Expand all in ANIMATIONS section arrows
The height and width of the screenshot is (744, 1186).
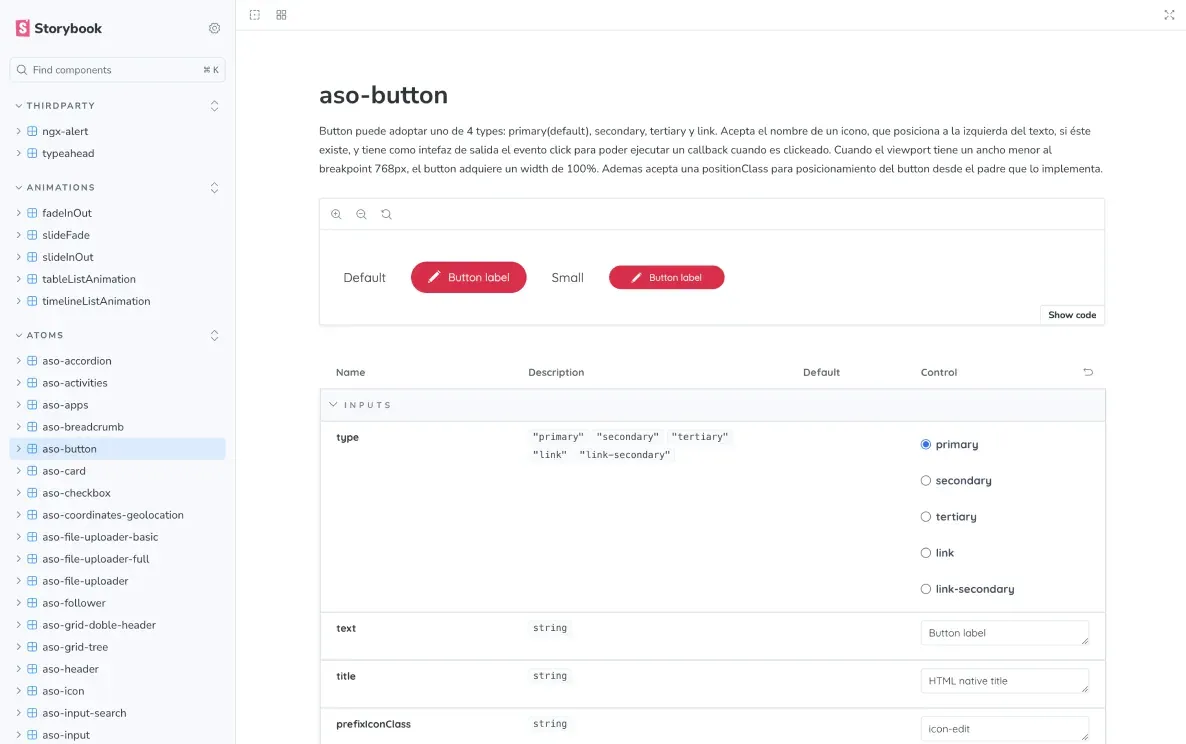click(x=214, y=188)
